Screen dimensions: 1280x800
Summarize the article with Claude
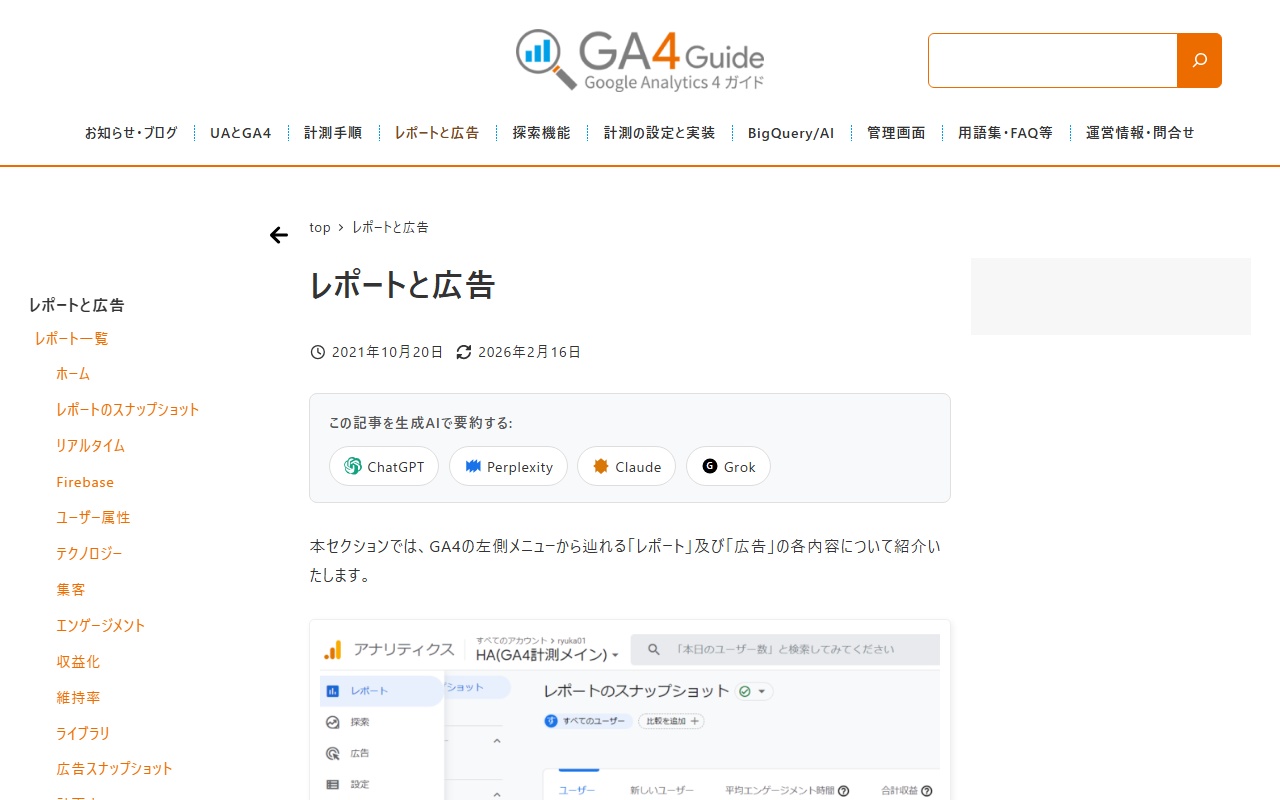626,466
